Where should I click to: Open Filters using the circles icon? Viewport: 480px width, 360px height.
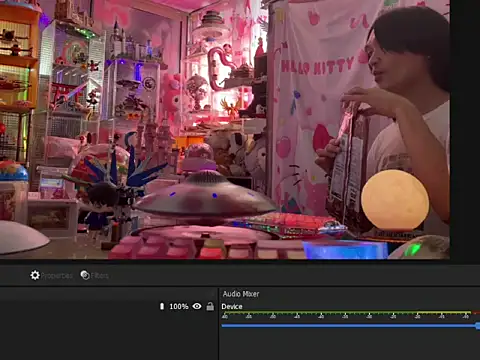85,275
